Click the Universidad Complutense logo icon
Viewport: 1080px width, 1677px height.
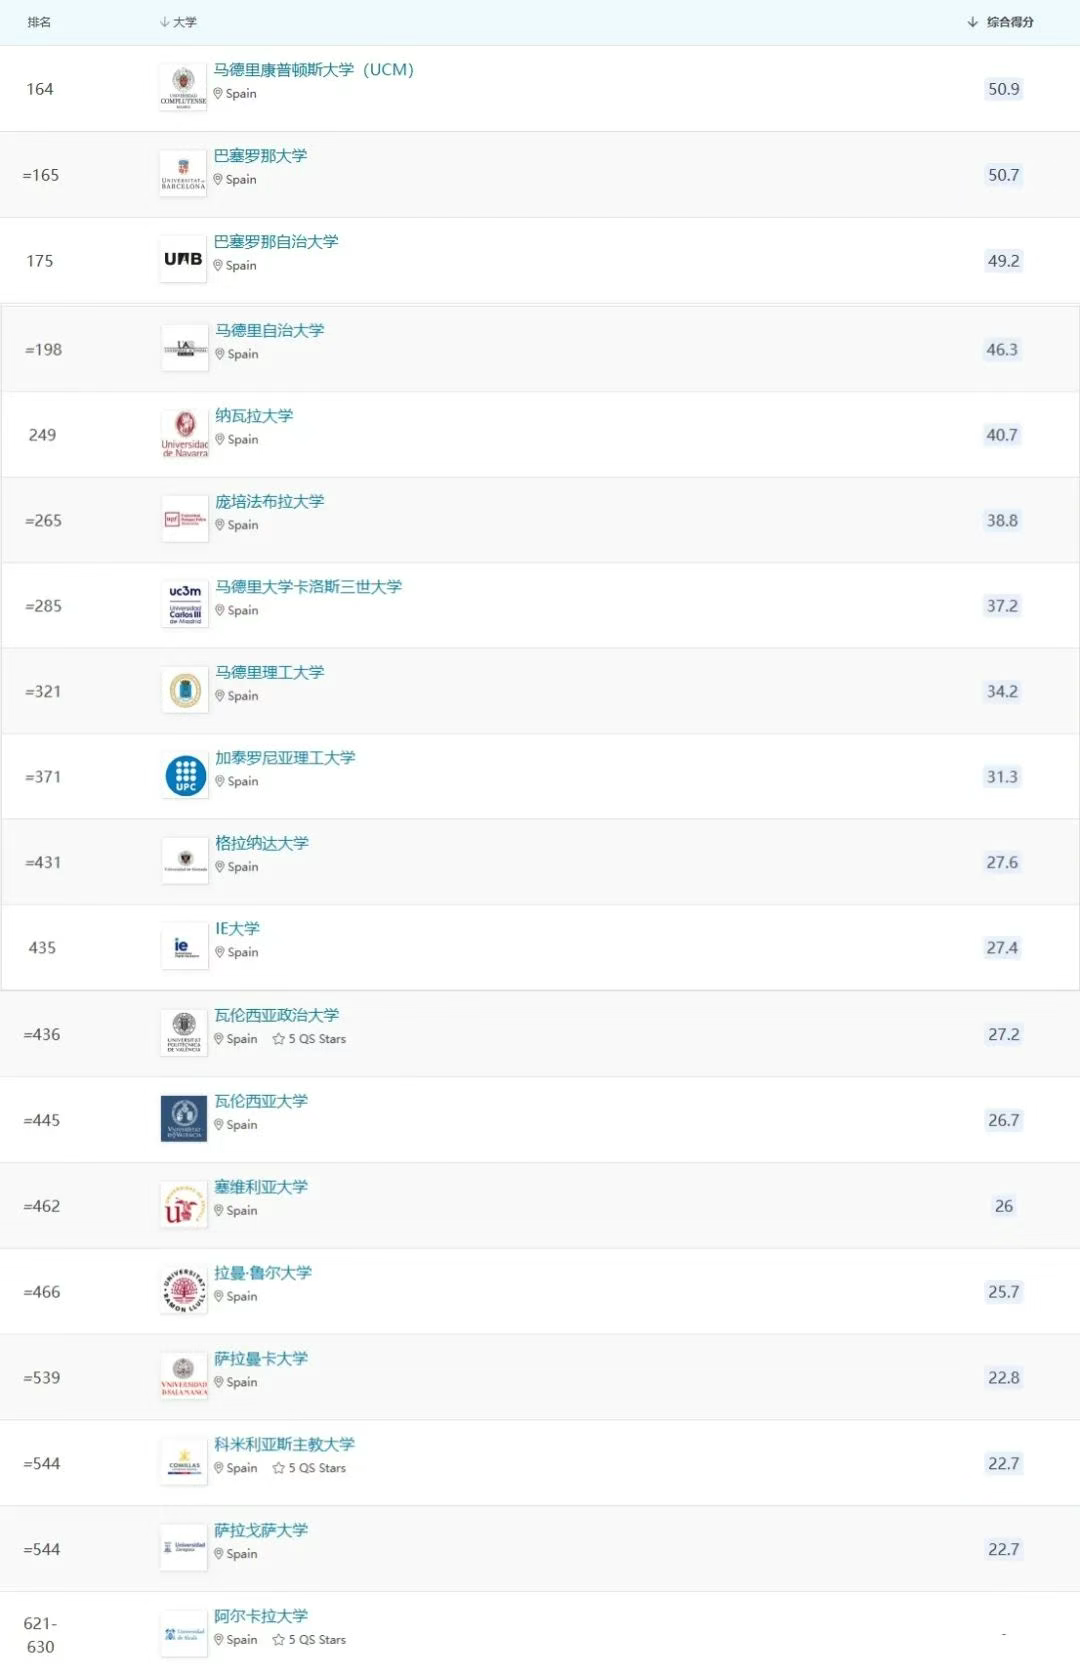click(183, 88)
